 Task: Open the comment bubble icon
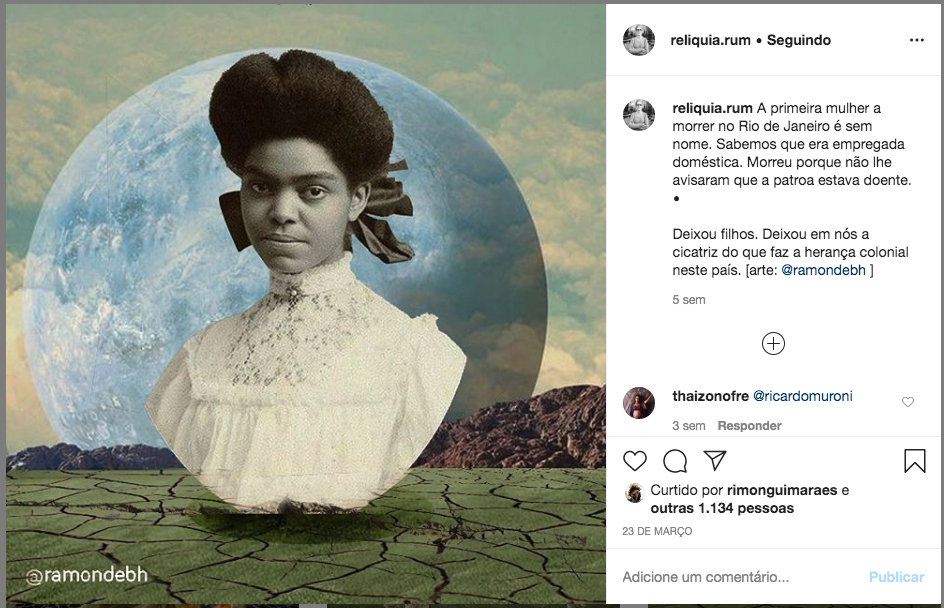click(x=675, y=461)
